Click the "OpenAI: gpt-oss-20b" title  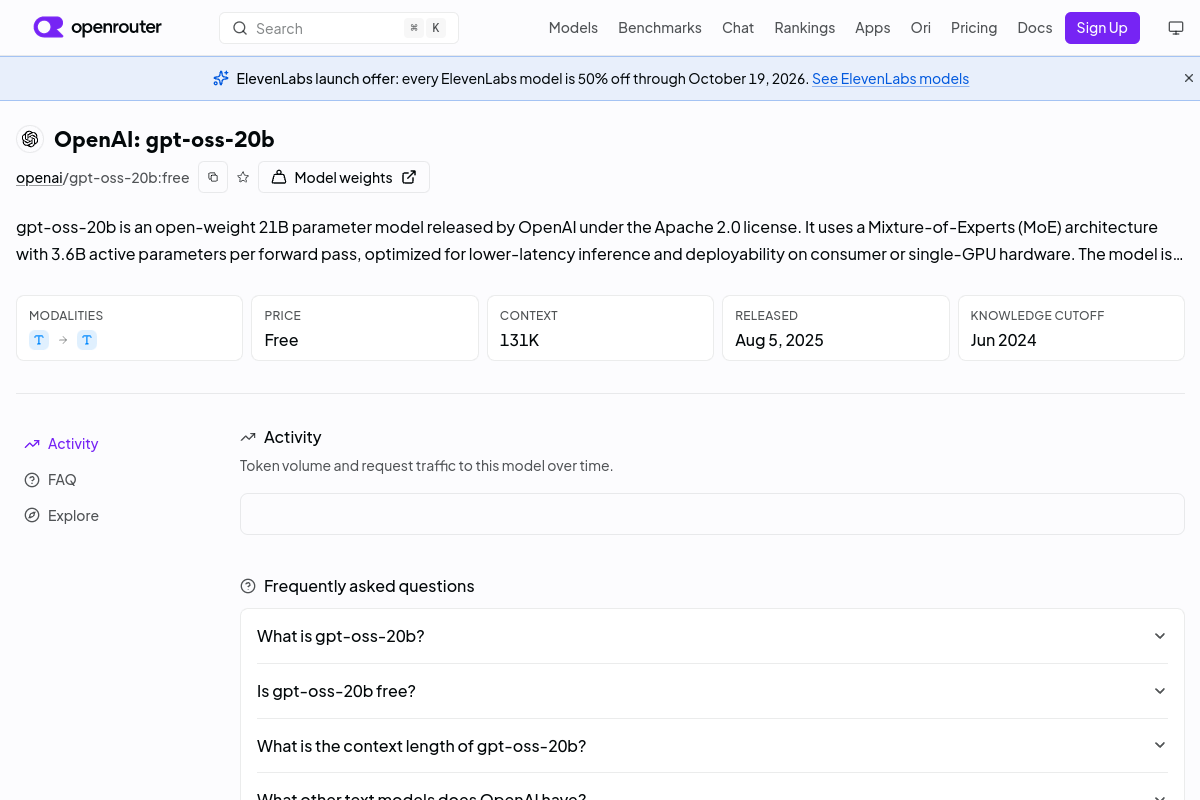click(x=164, y=139)
